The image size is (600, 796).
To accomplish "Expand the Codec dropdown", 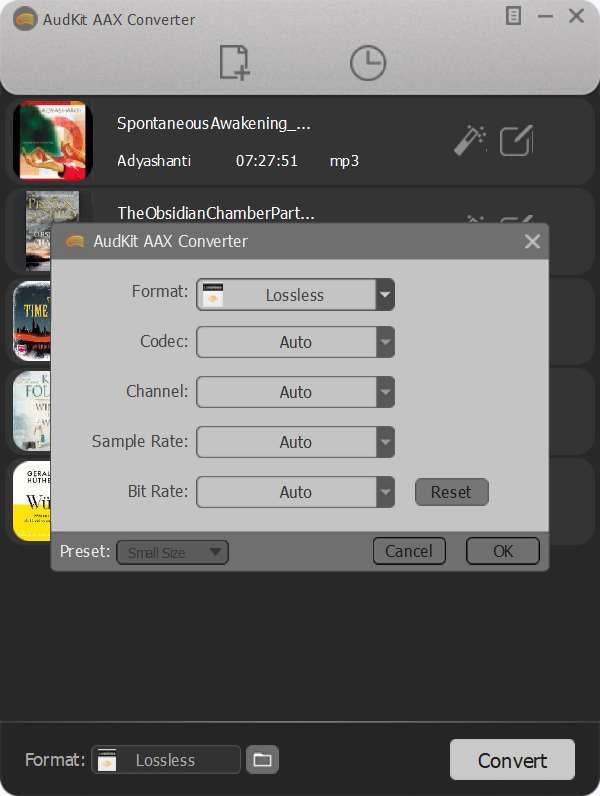I will 385,342.
